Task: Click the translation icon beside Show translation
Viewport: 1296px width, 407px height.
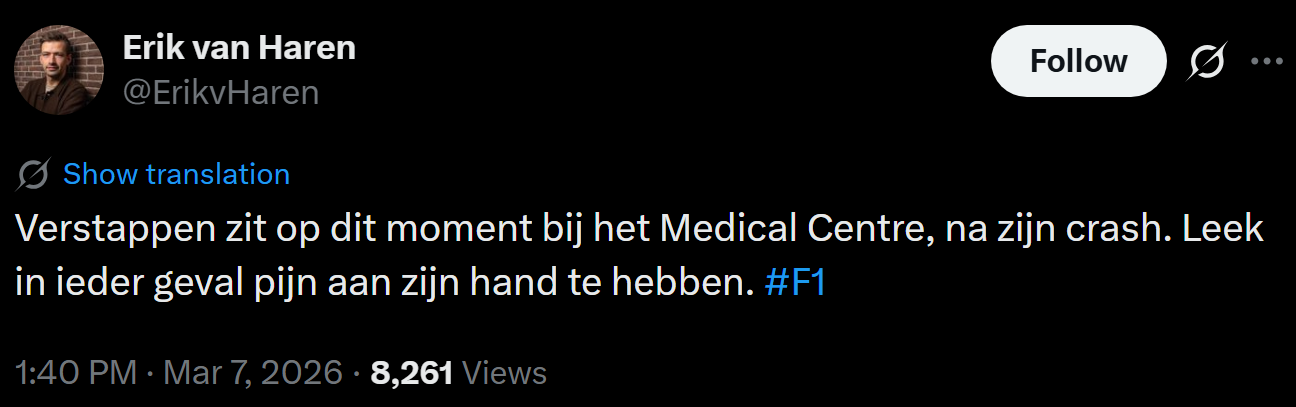Action: point(35,175)
